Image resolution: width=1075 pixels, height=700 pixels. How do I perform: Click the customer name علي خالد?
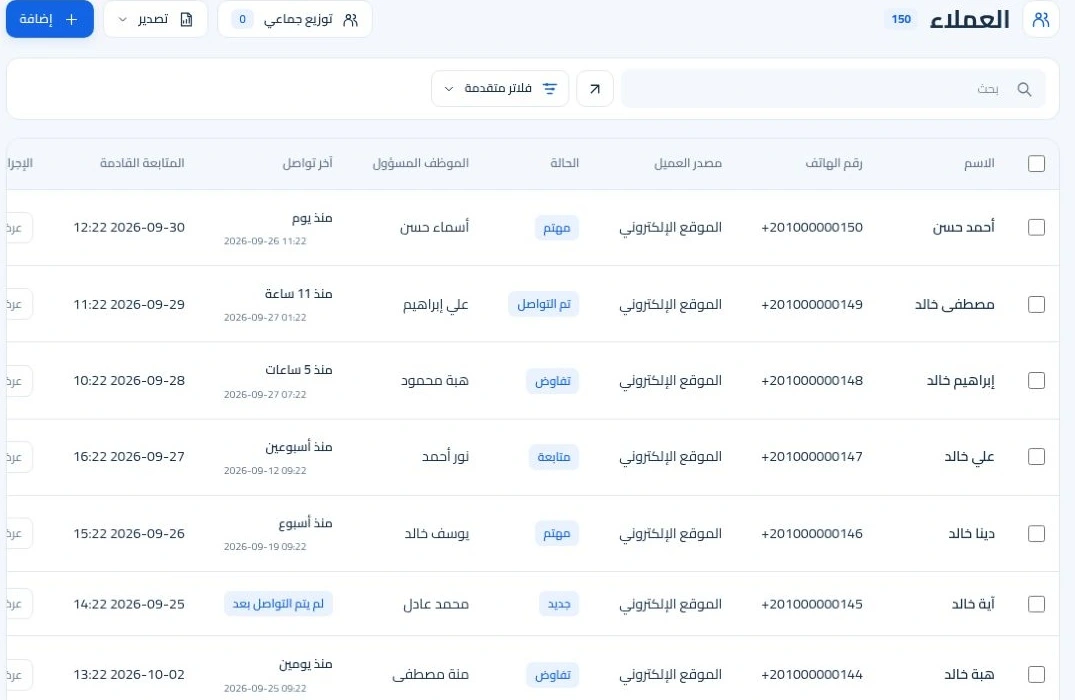tap(969, 457)
